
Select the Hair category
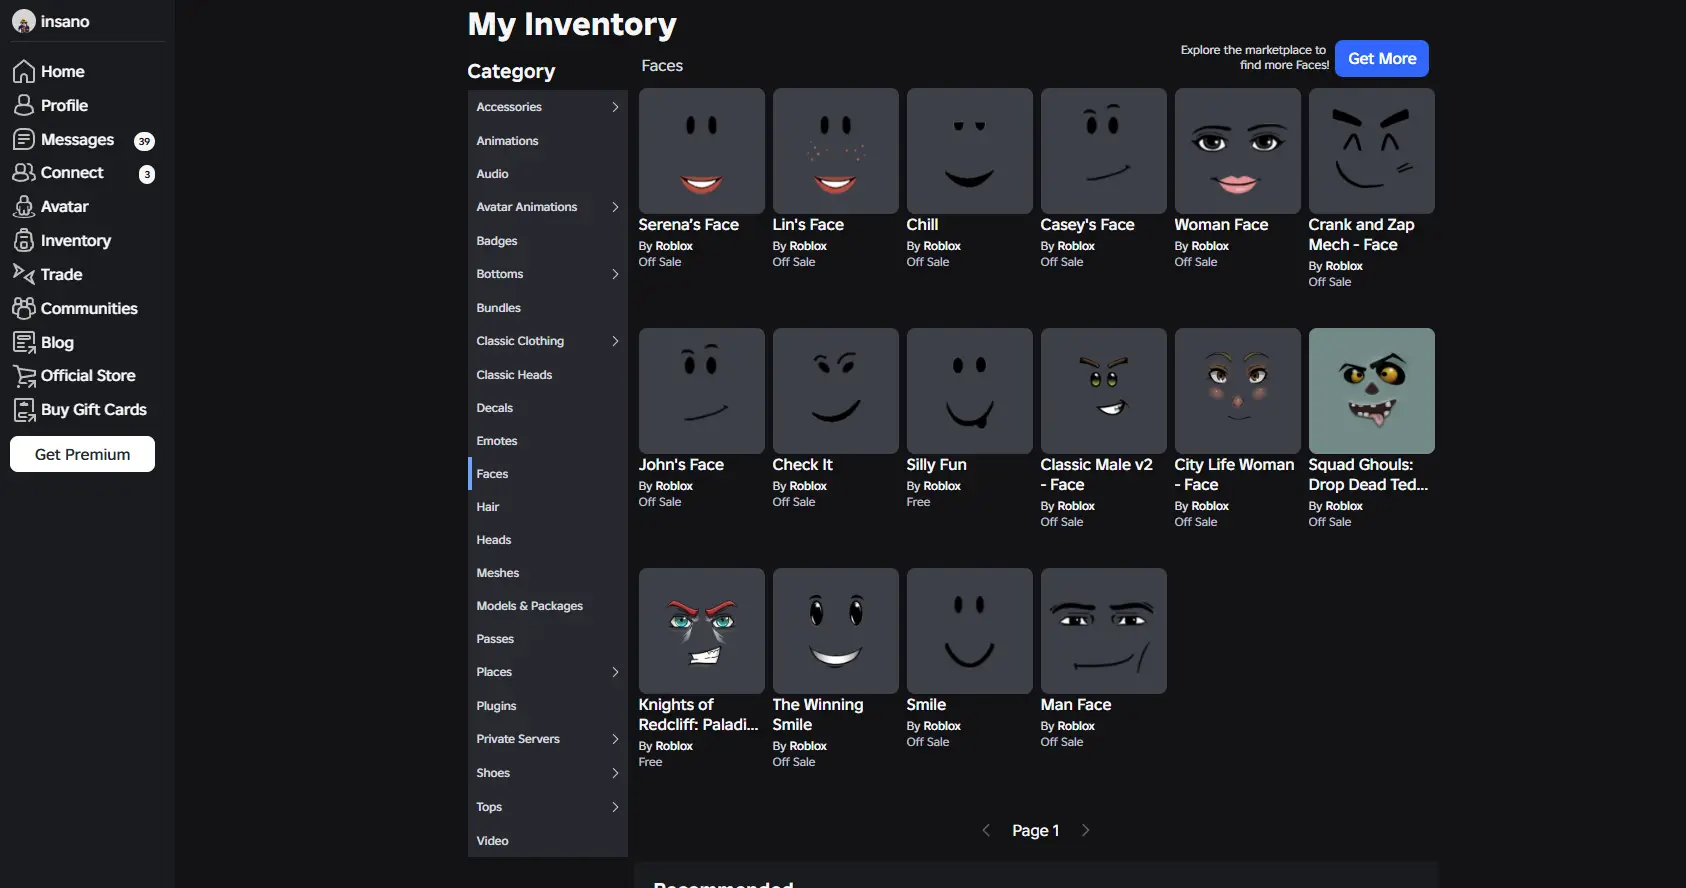pyautogui.click(x=488, y=507)
